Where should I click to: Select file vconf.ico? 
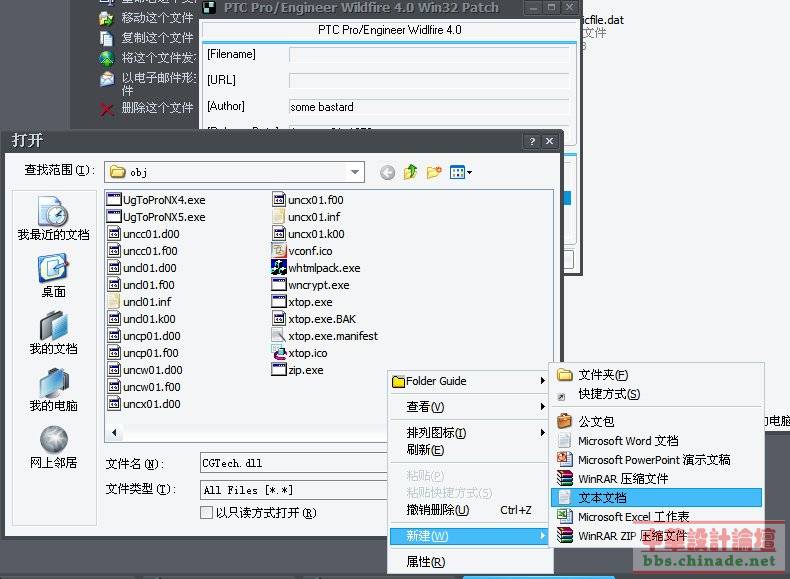(x=302, y=251)
